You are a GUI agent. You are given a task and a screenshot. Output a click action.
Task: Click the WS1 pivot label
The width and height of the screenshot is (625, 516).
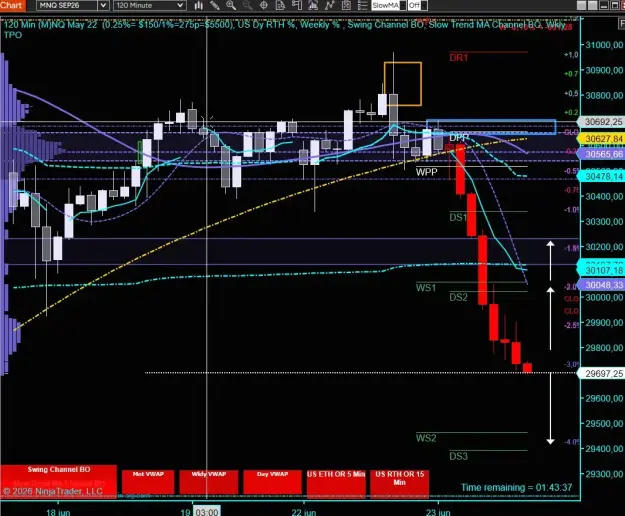pyautogui.click(x=426, y=288)
